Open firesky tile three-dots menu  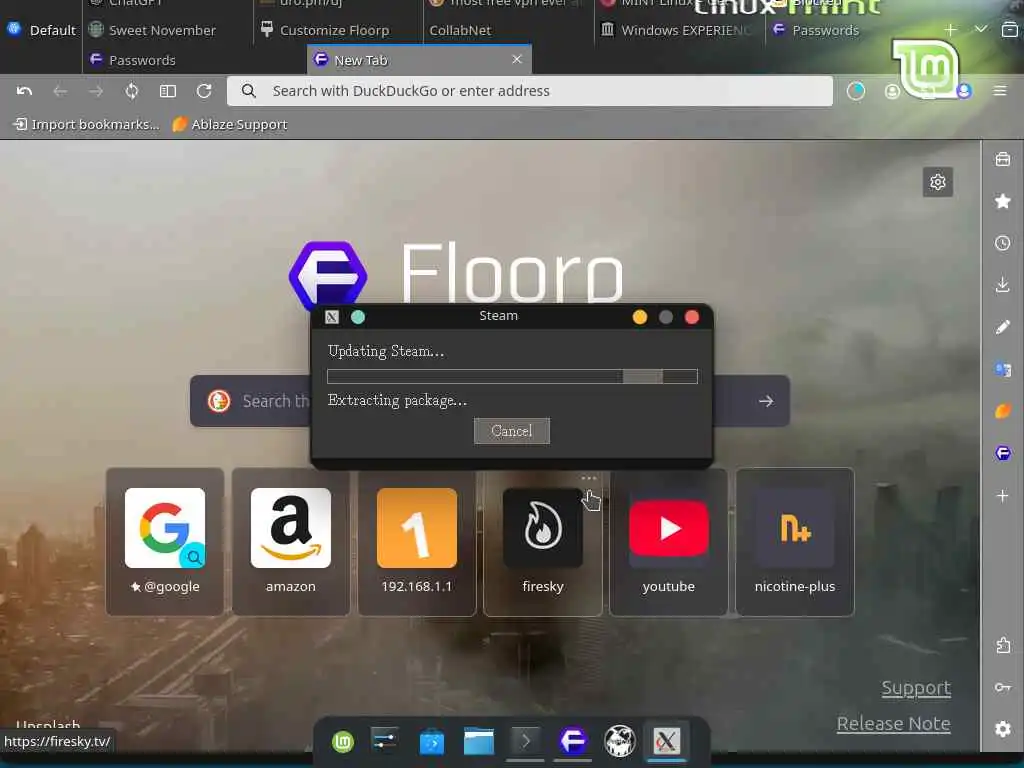click(588, 478)
